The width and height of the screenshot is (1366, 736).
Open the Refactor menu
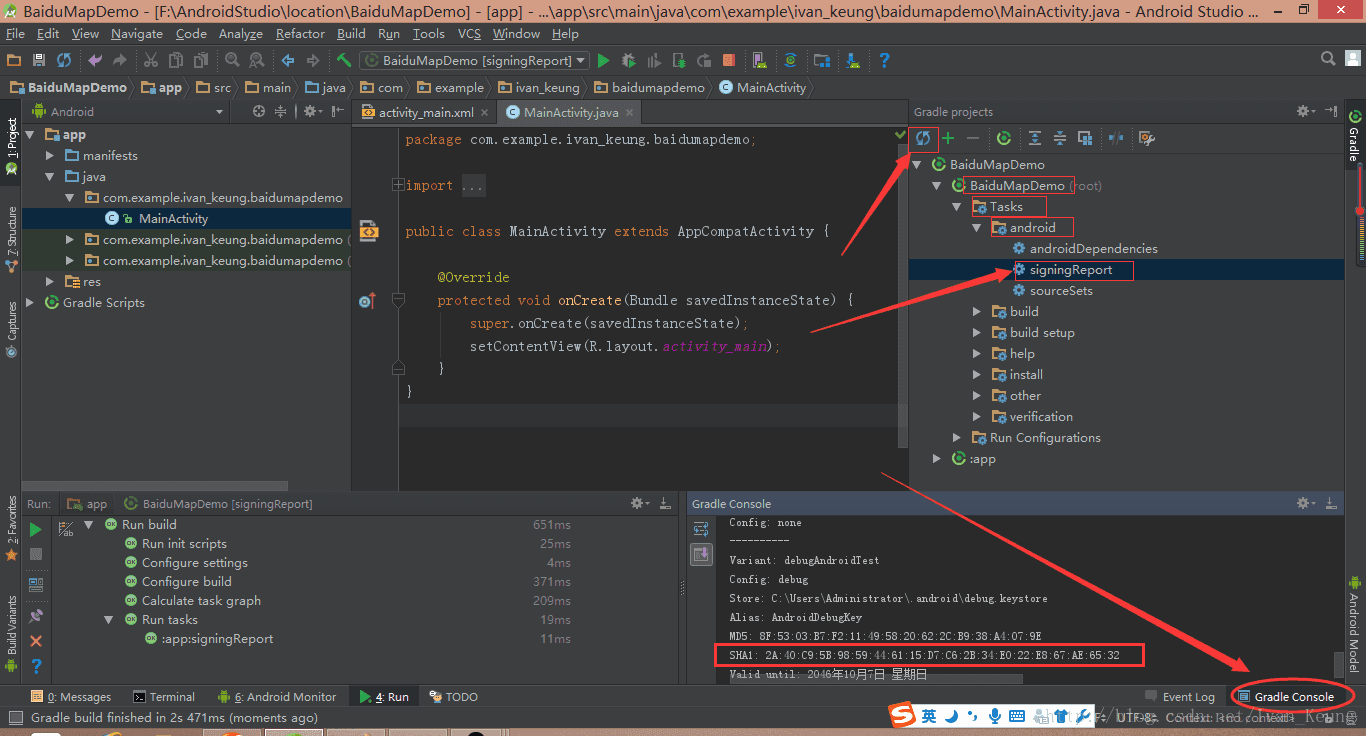tap(300, 33)
